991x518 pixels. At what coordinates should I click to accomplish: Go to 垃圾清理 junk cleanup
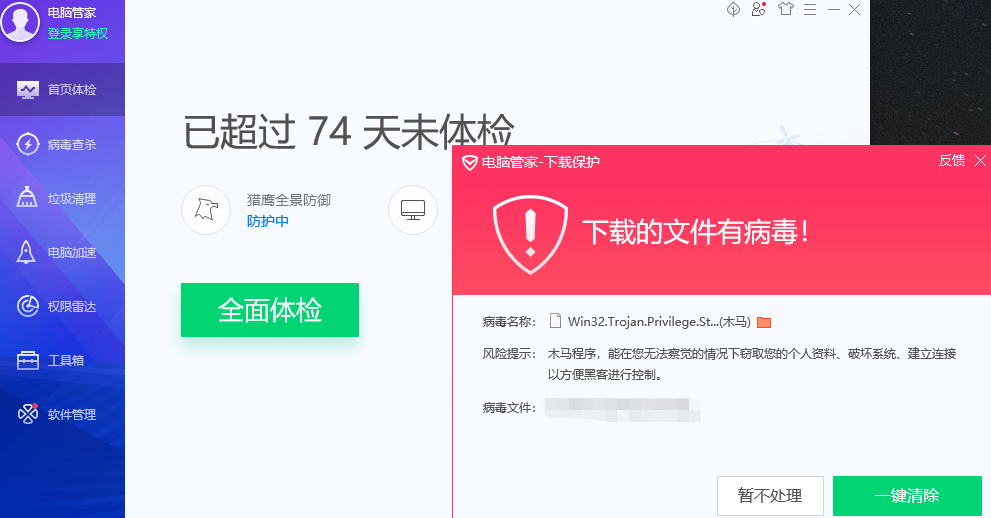point(63,198)
